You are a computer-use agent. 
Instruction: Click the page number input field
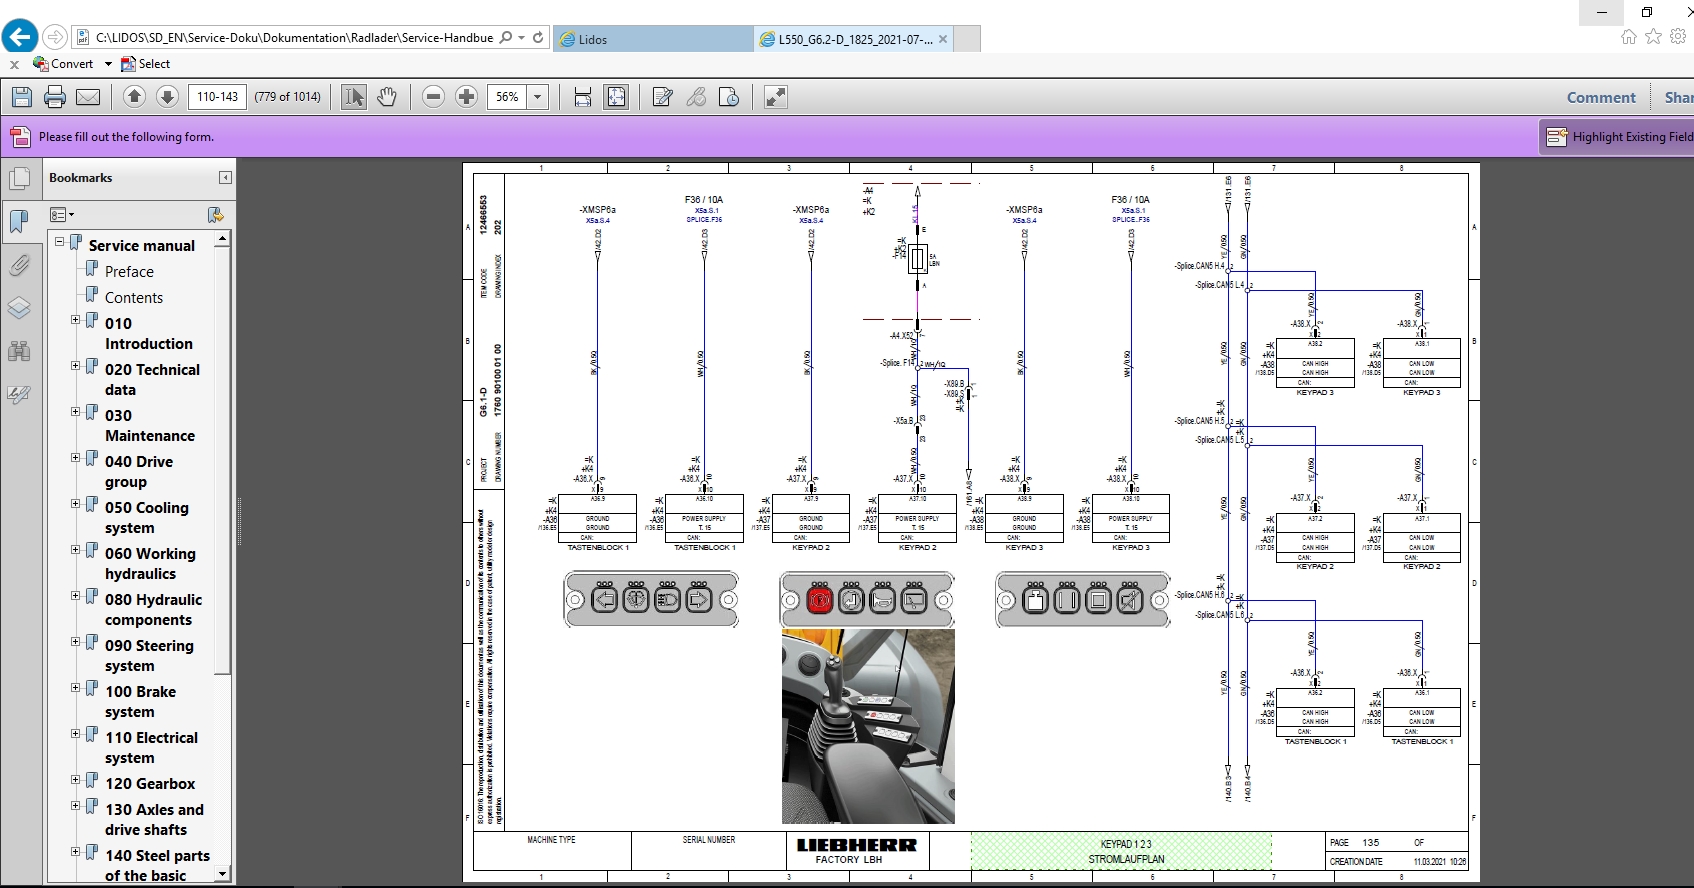pyautogui.click(x=217, y=97)
